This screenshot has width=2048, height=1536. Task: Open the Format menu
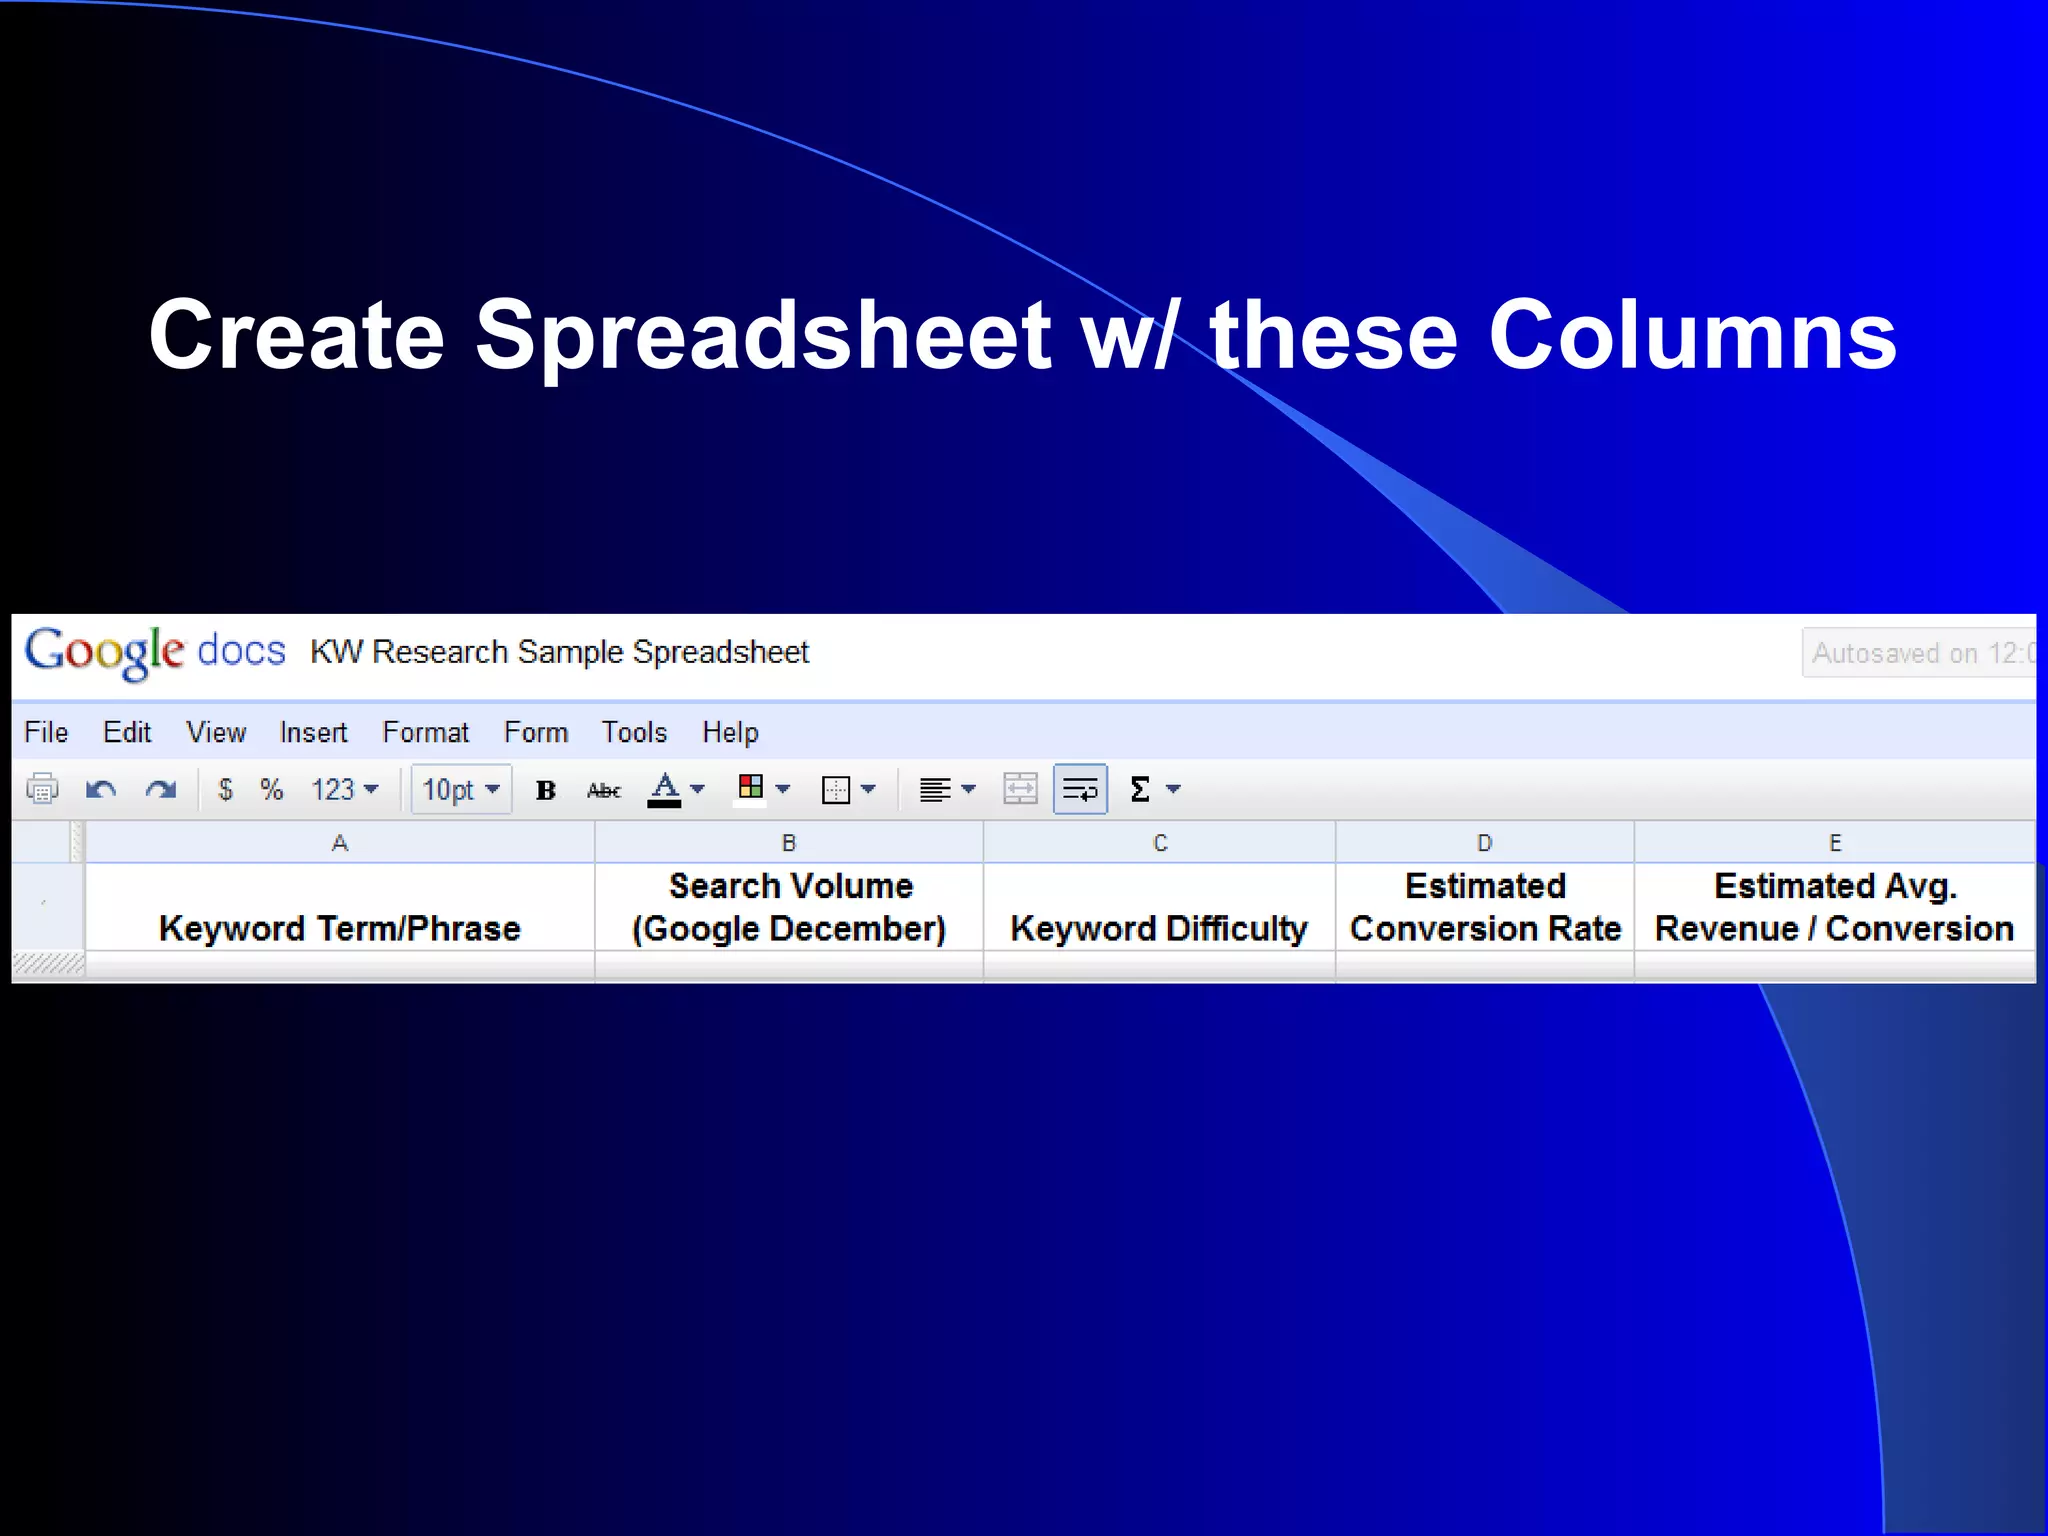425,732
